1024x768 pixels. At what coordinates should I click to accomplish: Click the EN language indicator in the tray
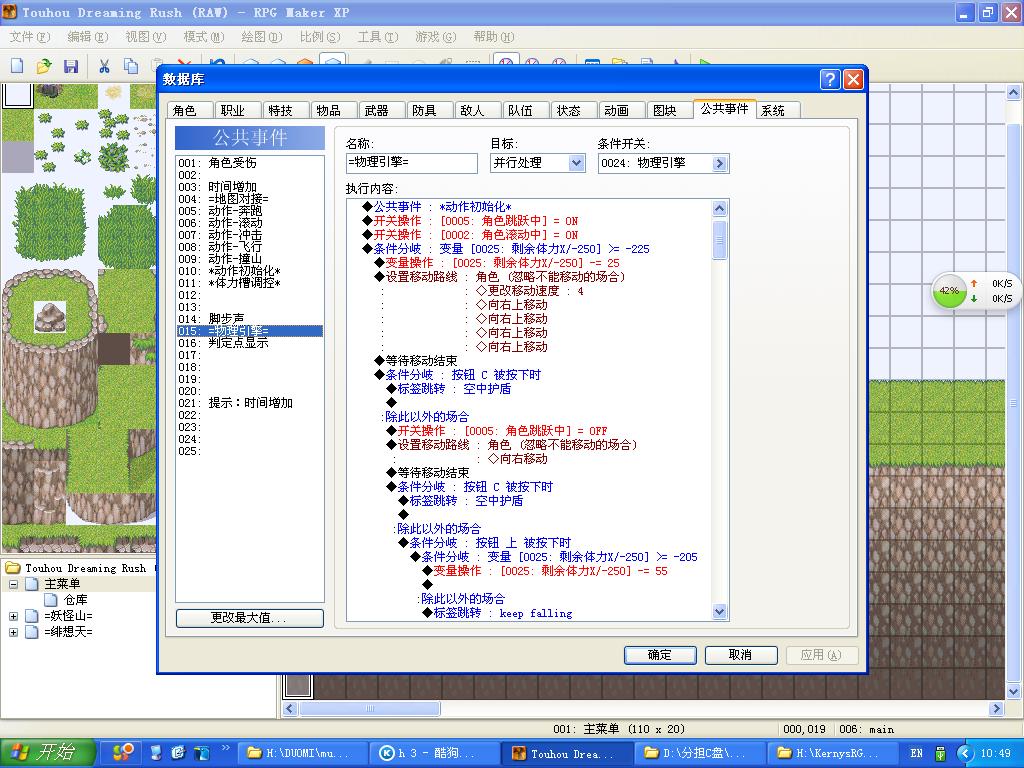click(x=916, y=753)
